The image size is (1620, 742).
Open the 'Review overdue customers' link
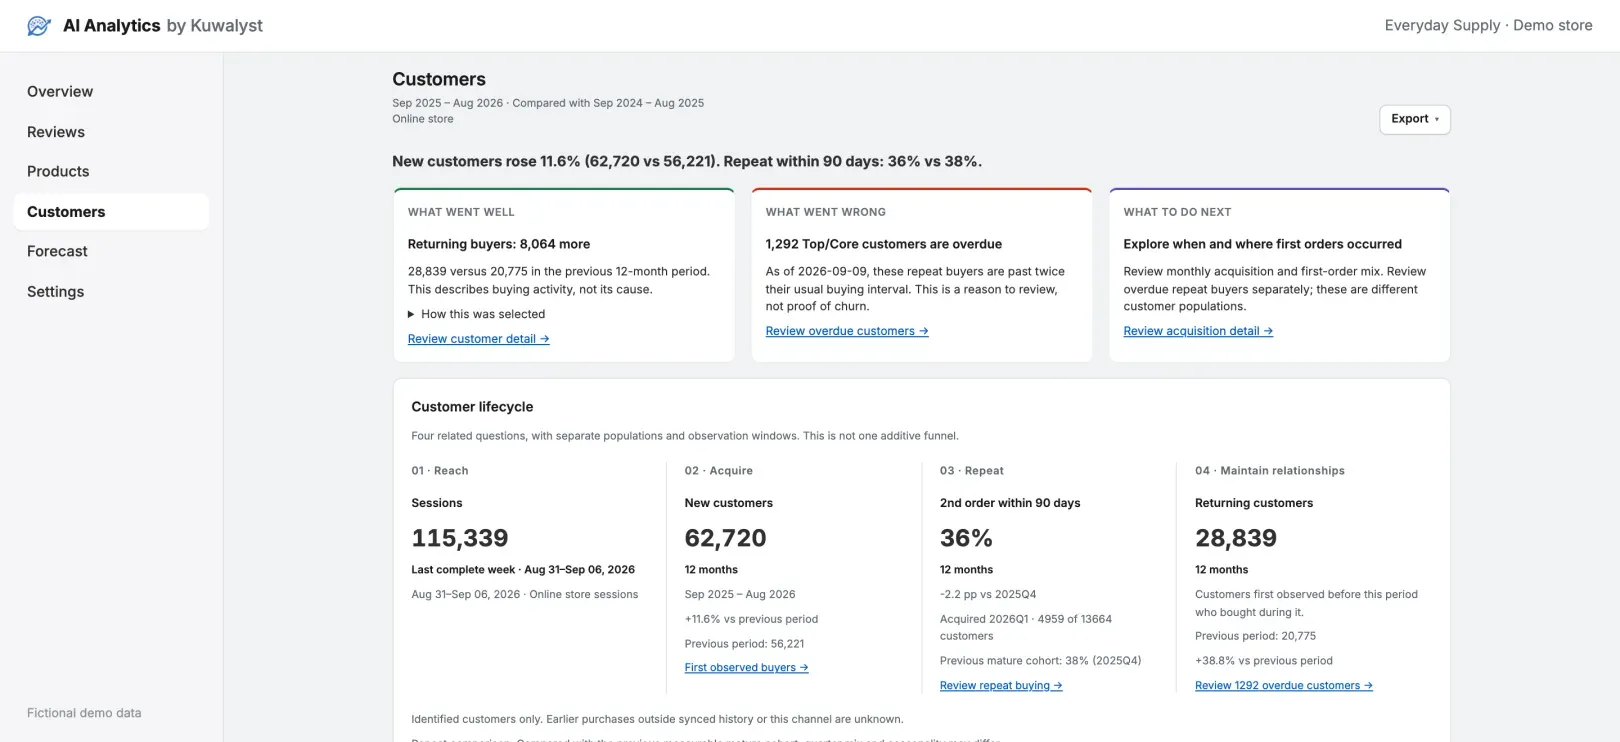point(847,331)
